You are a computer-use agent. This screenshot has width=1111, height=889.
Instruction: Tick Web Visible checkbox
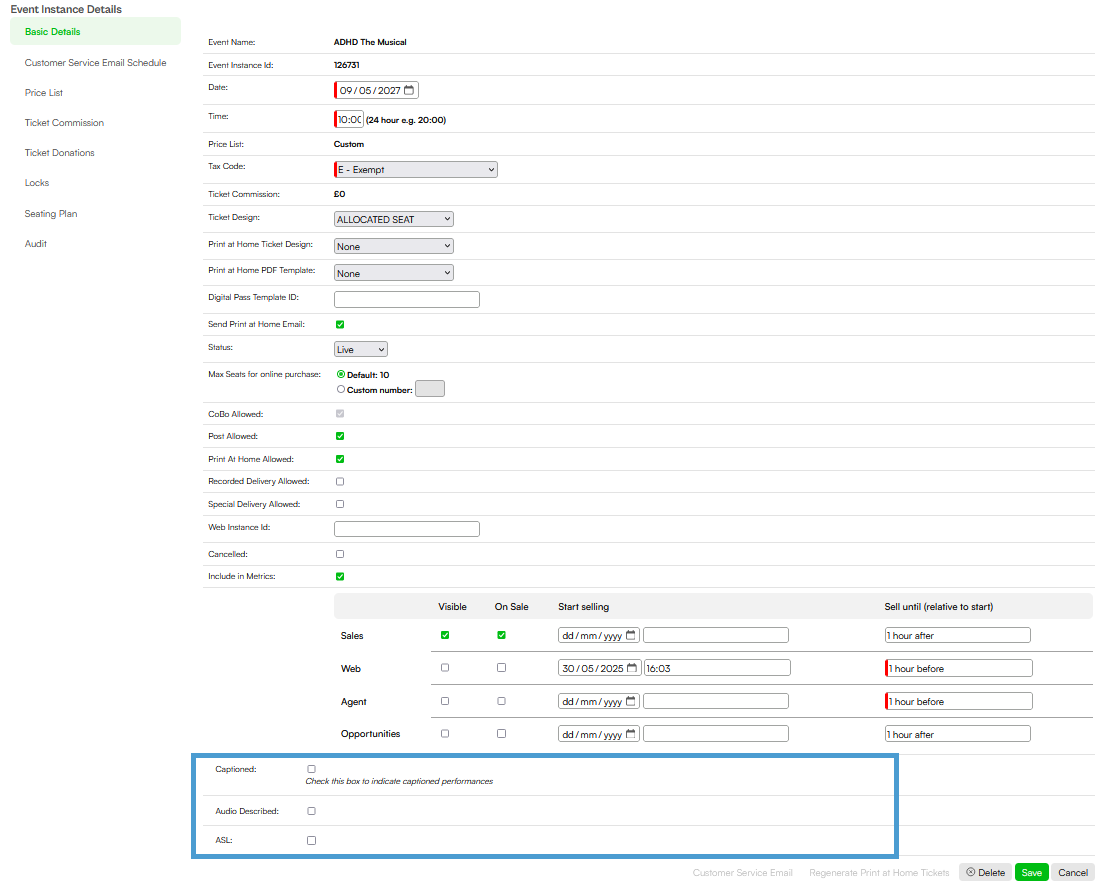(x=445, y=667)
